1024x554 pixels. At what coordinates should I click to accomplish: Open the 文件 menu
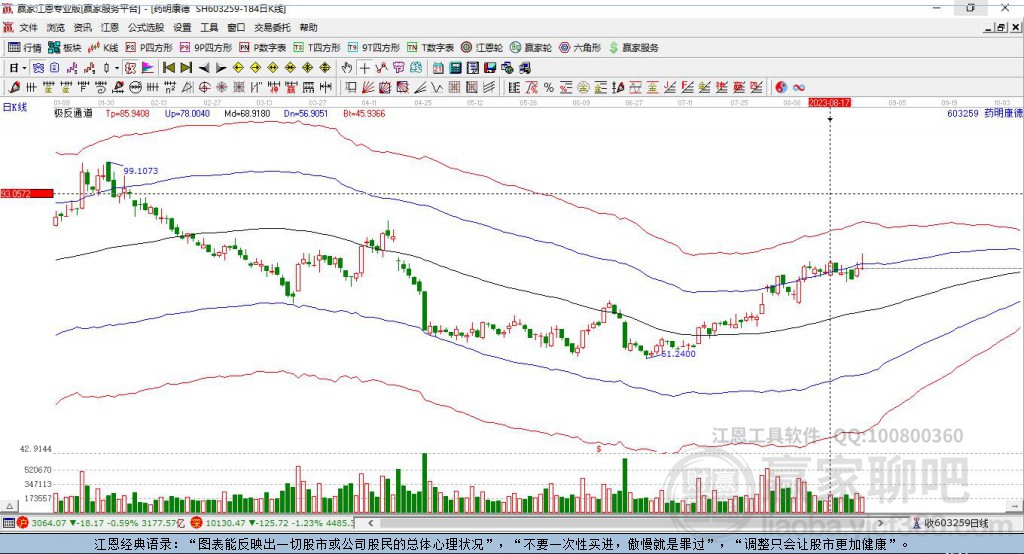pyautogui.click(x=29, y=27)
